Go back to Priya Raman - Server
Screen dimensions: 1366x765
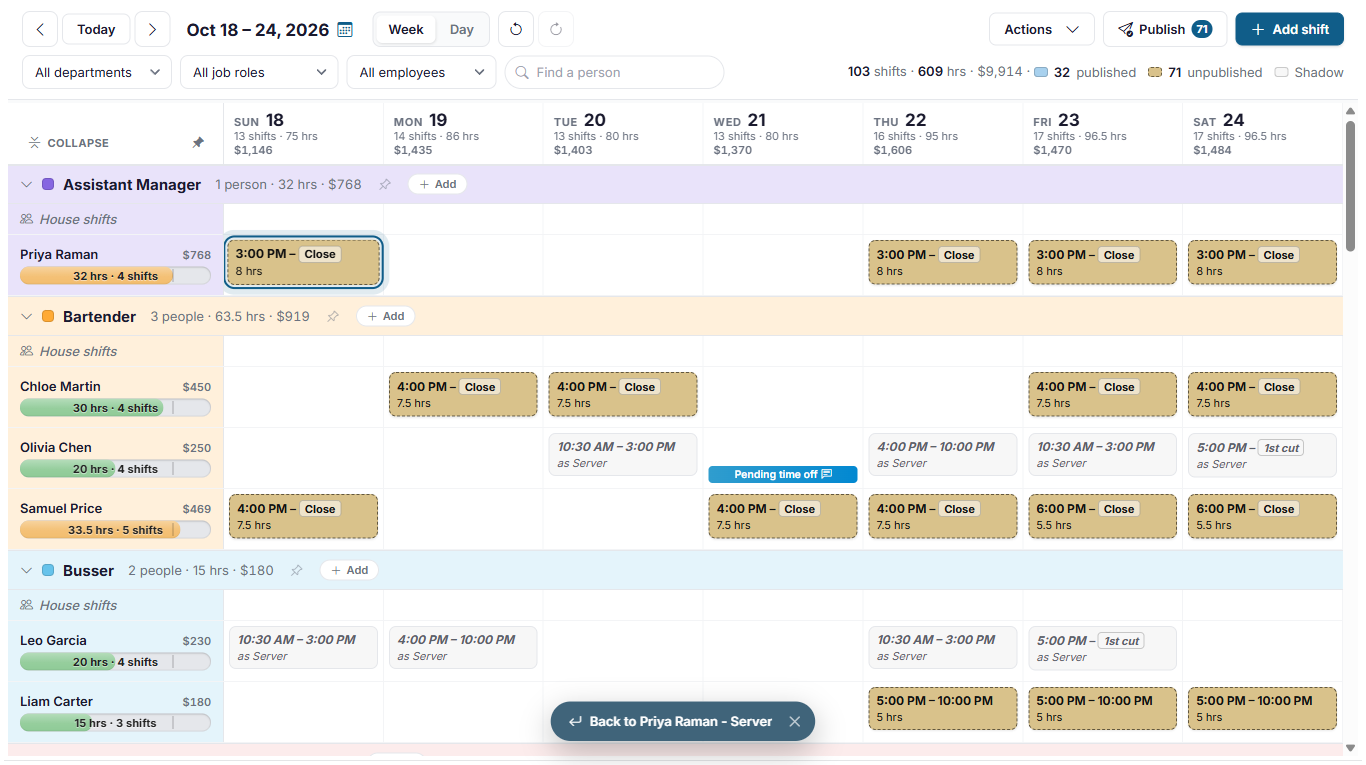pos(670,721)
